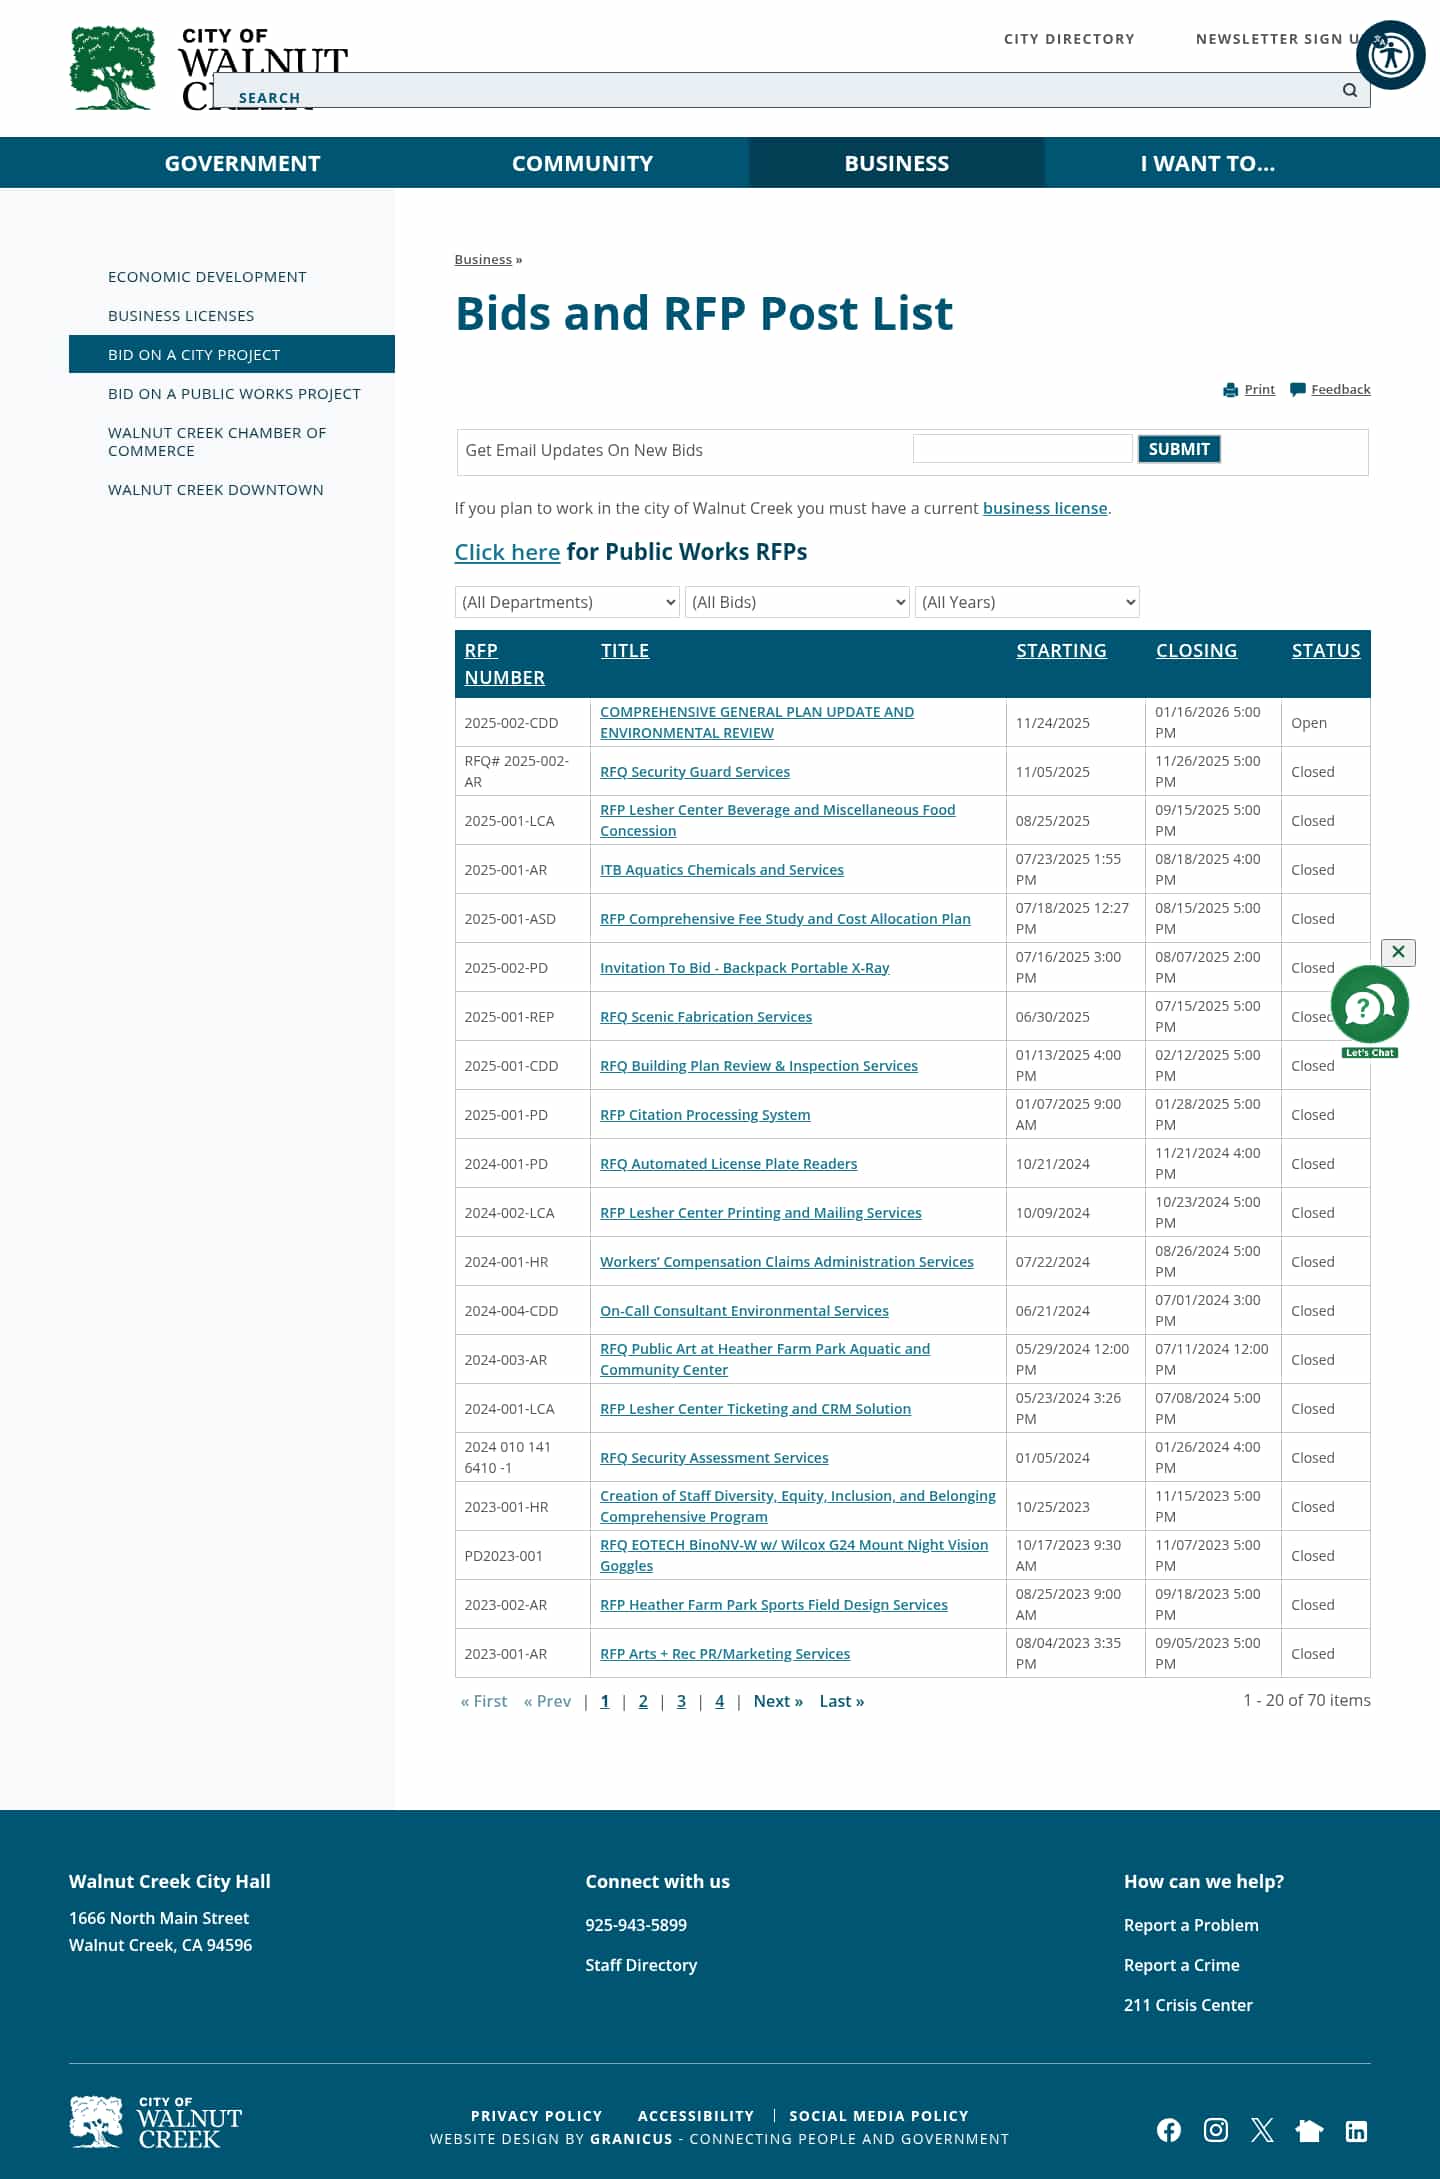Click the Granicus footer link

coord(631,2139)
